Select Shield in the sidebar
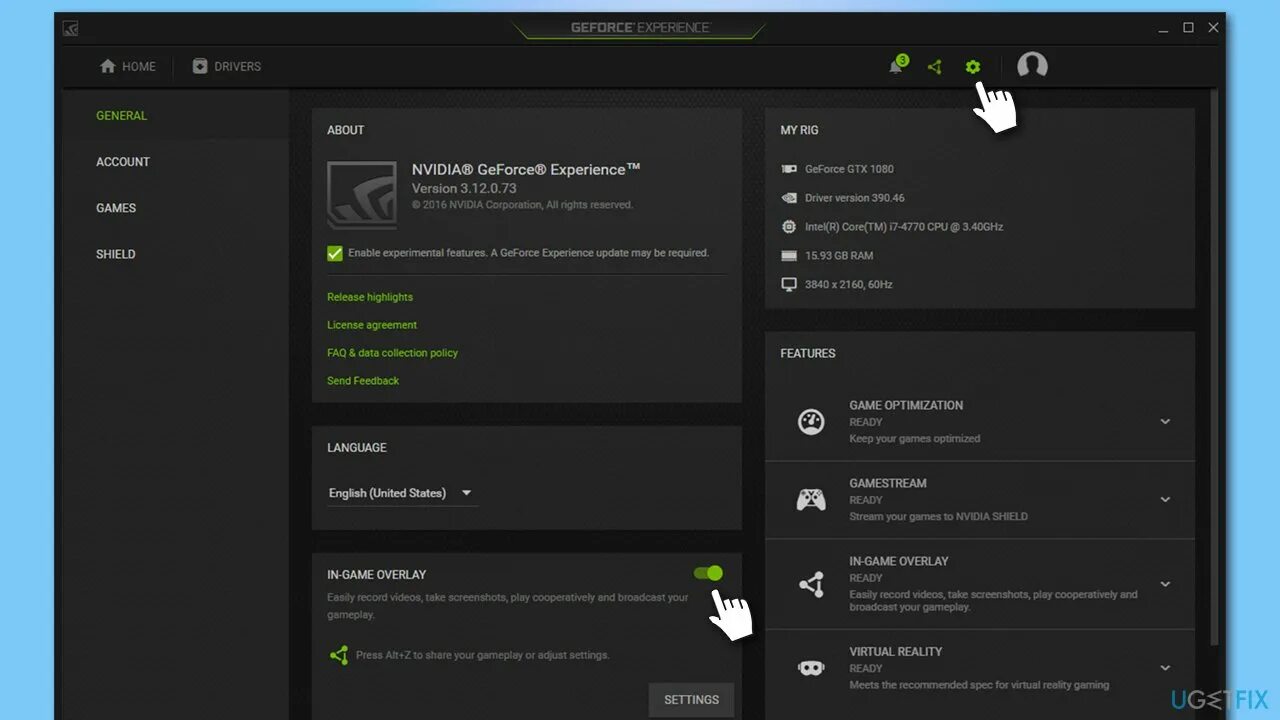Viewport: 1280px width, 720px height. tap(115, 254)
